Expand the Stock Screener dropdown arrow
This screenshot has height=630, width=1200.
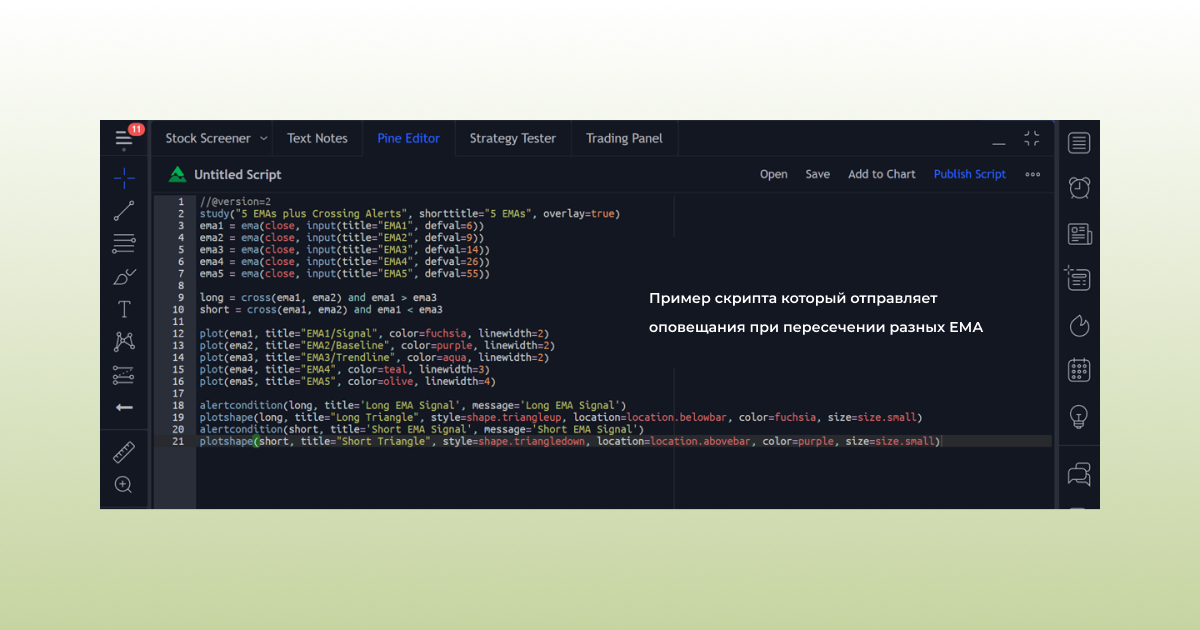click(264, 139)
